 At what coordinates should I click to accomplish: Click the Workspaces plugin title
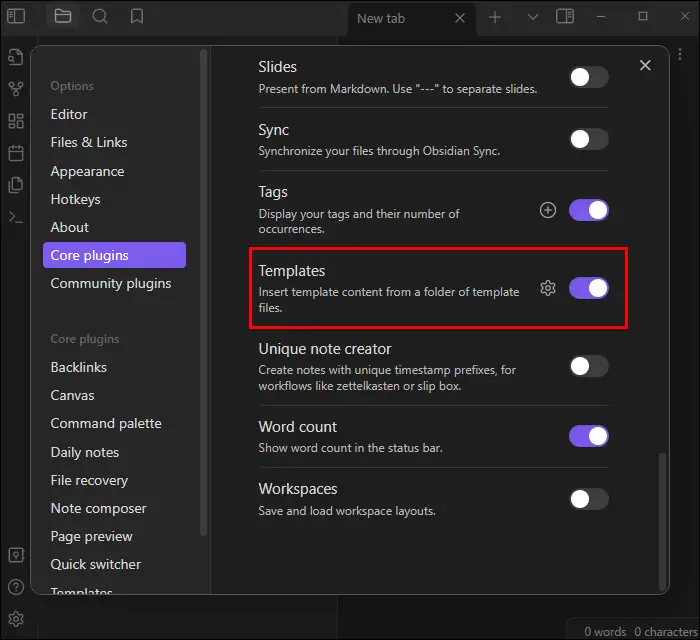pos(298,489)
